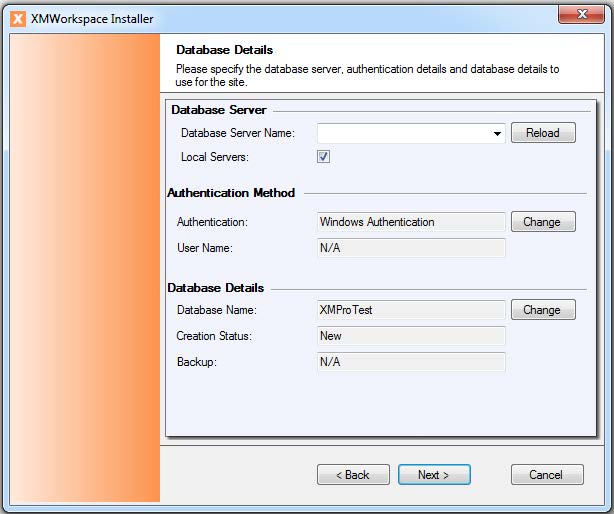Click the Database Name field containing XMProTest
Viewport: 614px width, 514px height.
click(410, 310)
